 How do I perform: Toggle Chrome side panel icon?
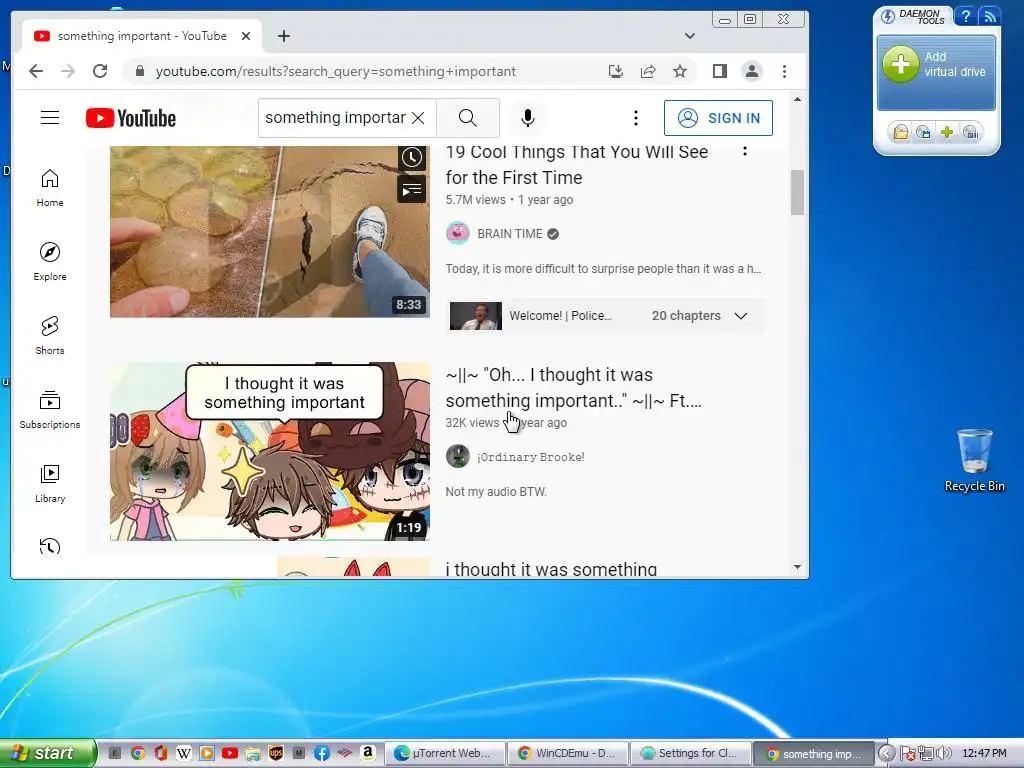[x=720, y=71]
